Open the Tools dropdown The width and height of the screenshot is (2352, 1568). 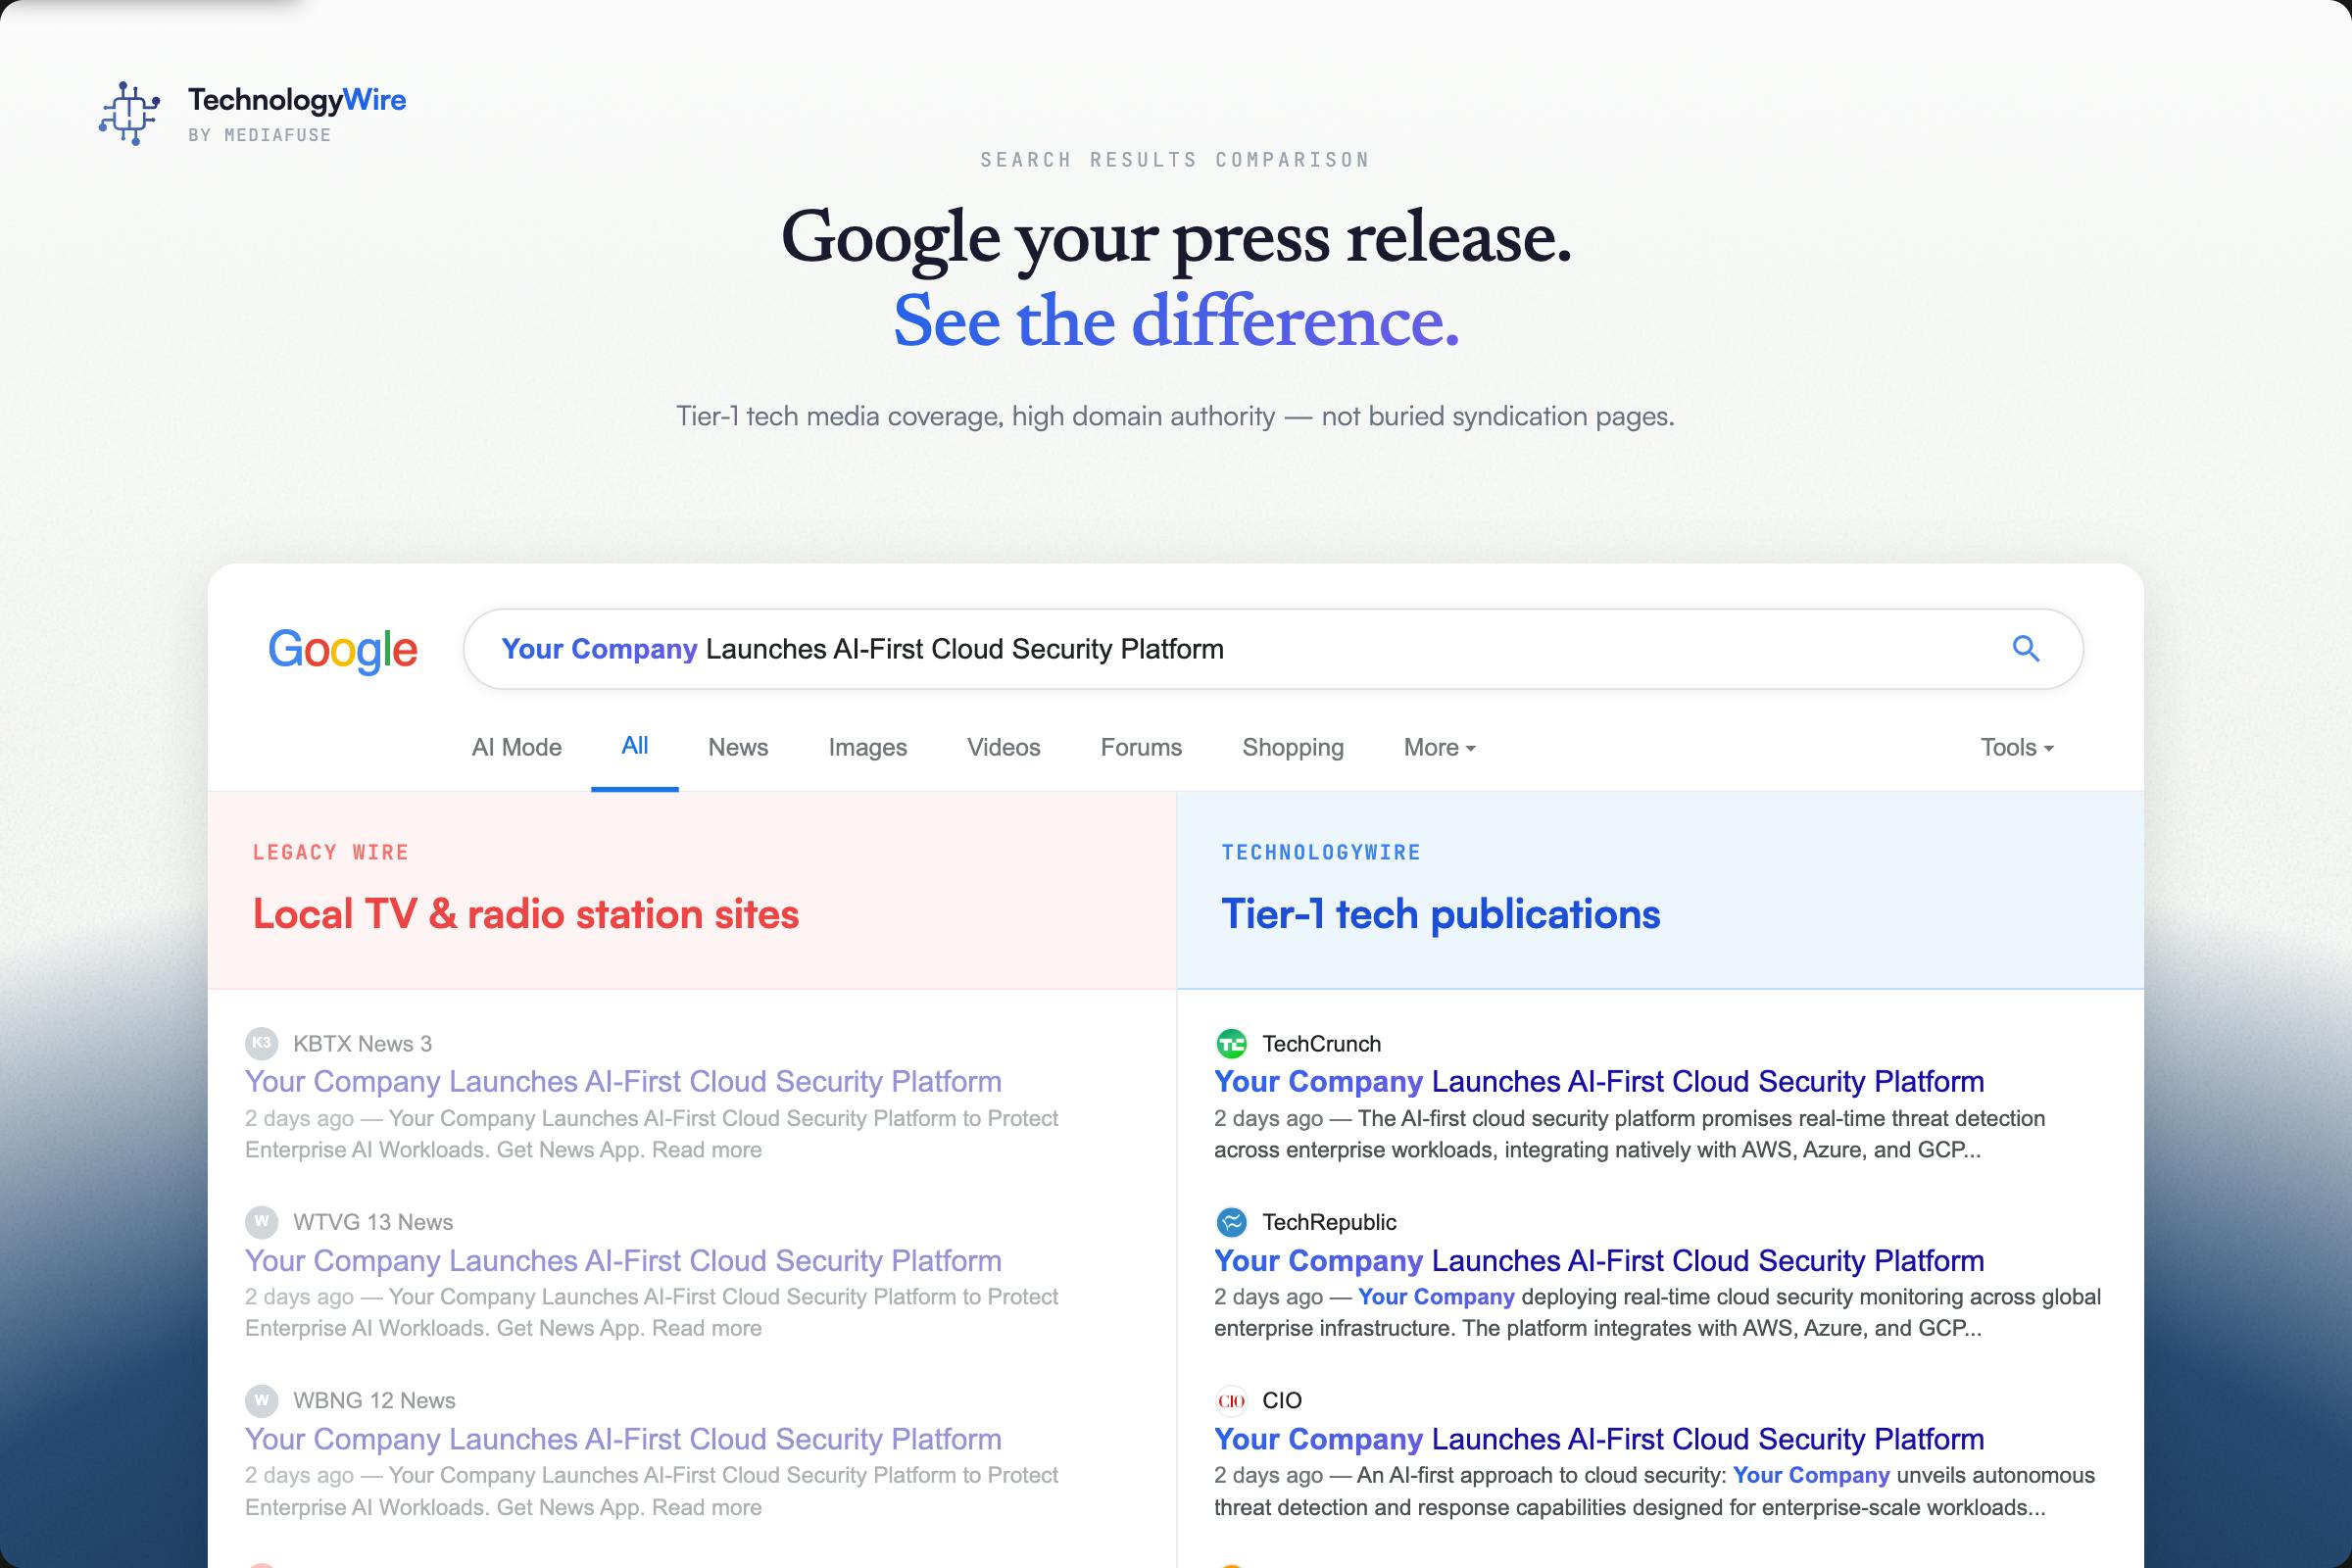(x=2017, y=747)
